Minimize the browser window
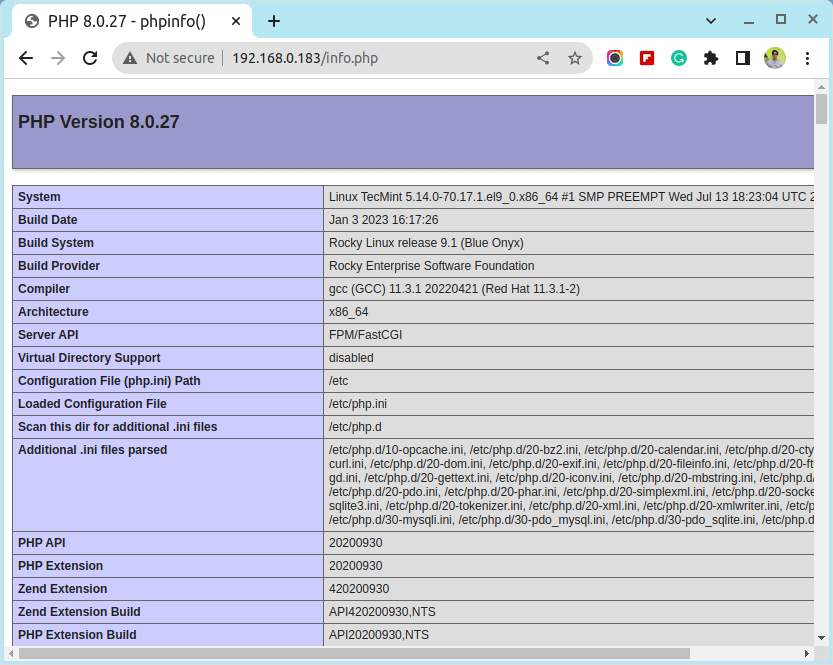Viewport: 833px width, 665px height. click(749, 21)
